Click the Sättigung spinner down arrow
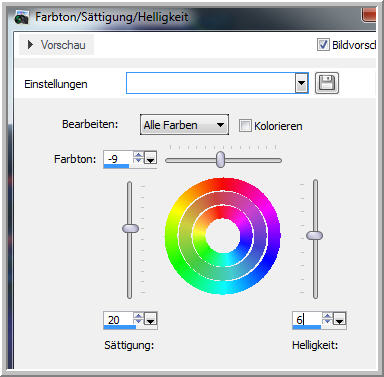The width and height of the screenshot is (384, 377). 138,322
